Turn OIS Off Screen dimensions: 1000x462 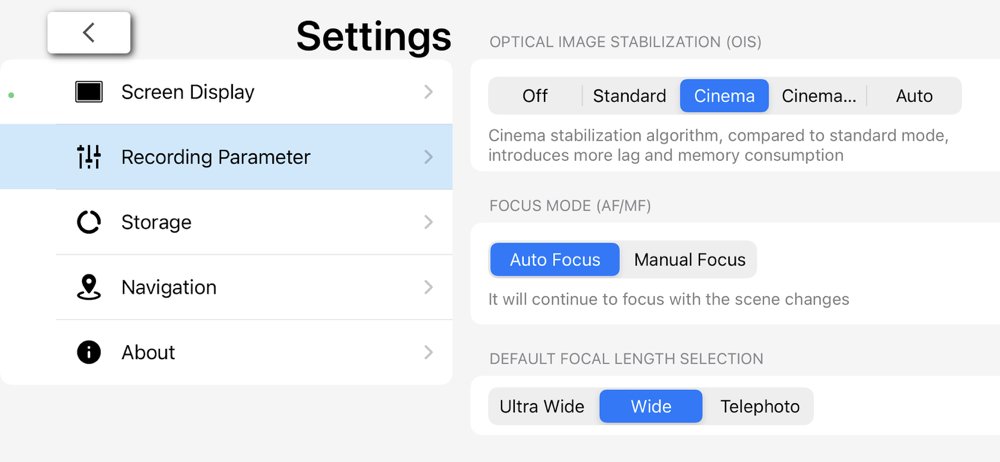535,96
